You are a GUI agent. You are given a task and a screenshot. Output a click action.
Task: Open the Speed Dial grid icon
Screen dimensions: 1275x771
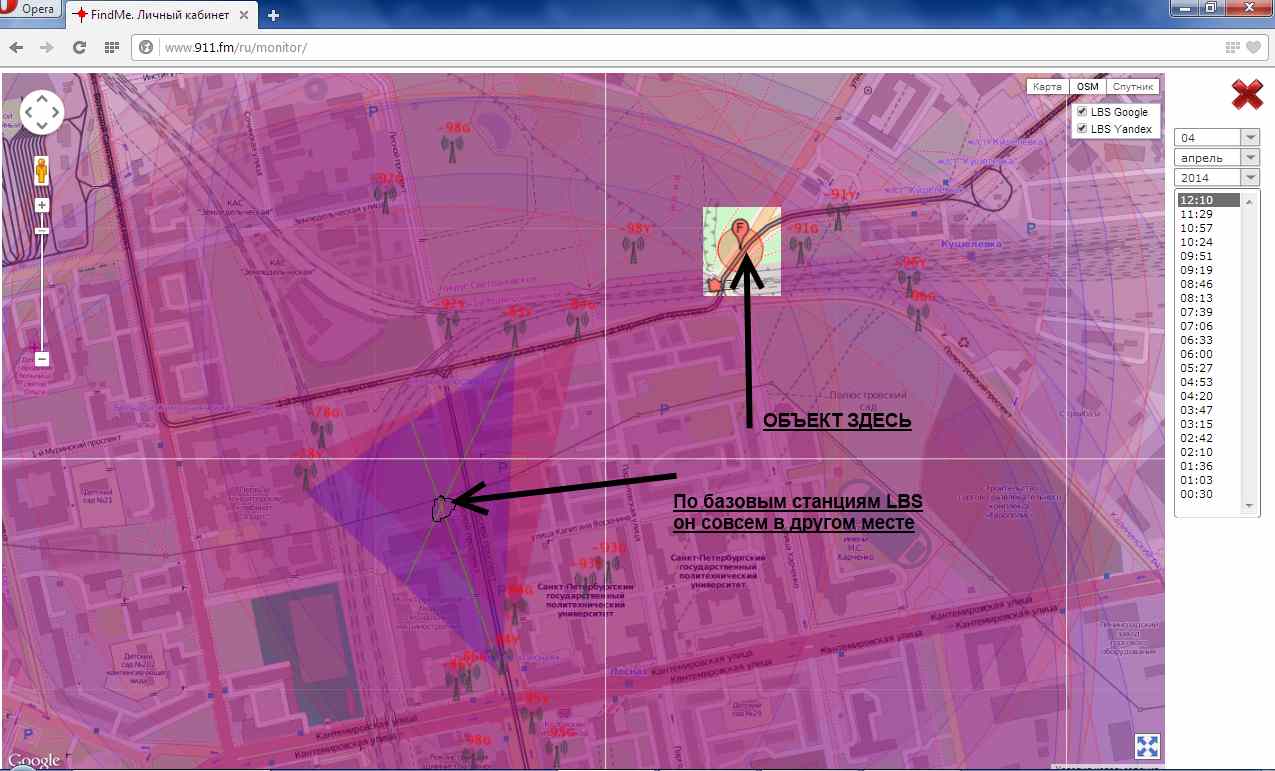[111, 47]
